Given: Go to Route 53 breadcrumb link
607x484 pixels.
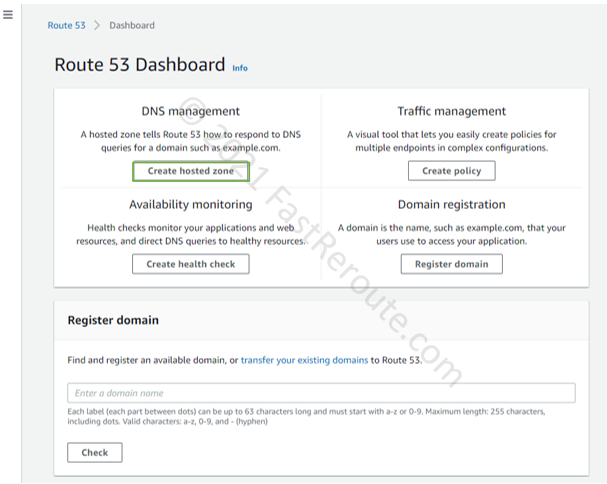Looking at the screenshot, I should point(66,26).
